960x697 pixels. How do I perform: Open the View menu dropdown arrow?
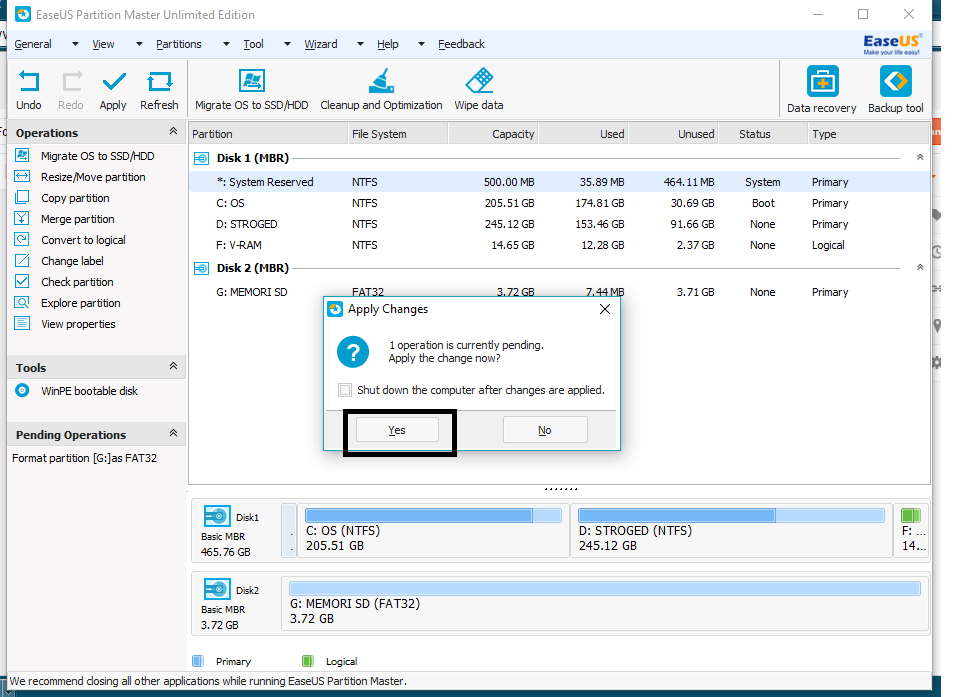pos(140,44)
